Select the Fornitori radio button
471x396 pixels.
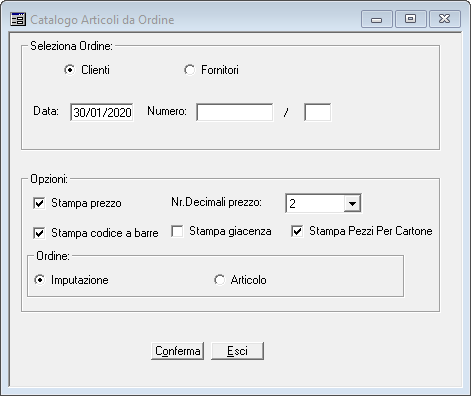(x=190, y=70)
